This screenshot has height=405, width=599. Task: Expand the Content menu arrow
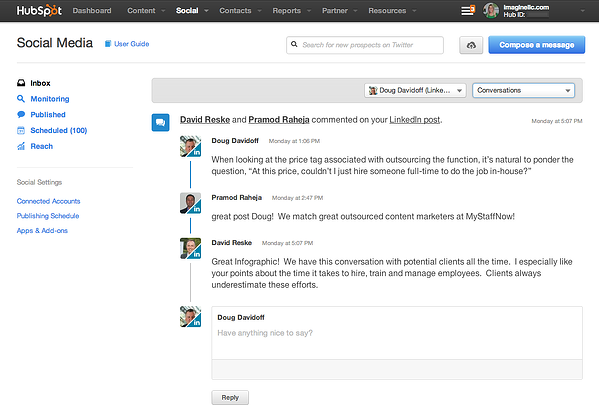point(163,11)
